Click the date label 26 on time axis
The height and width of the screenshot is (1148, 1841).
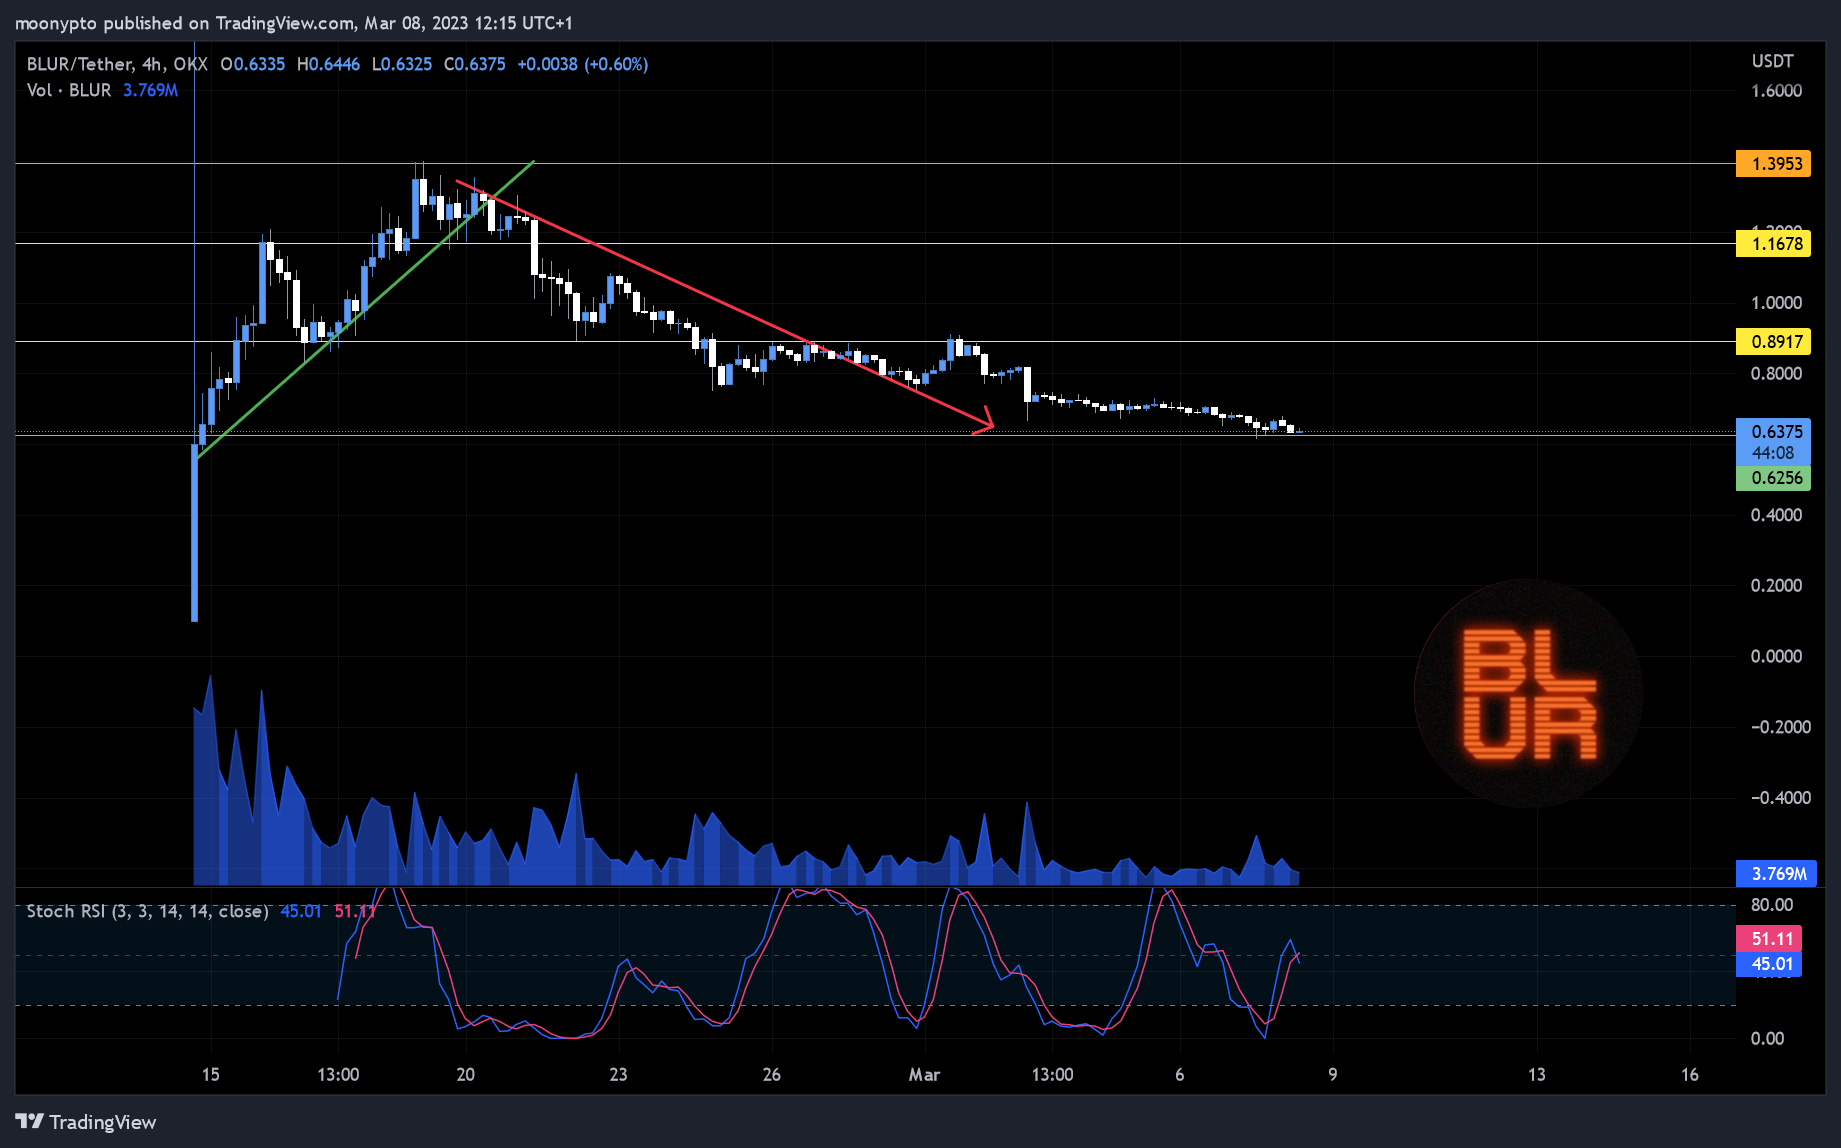(x=771, y=1075)
